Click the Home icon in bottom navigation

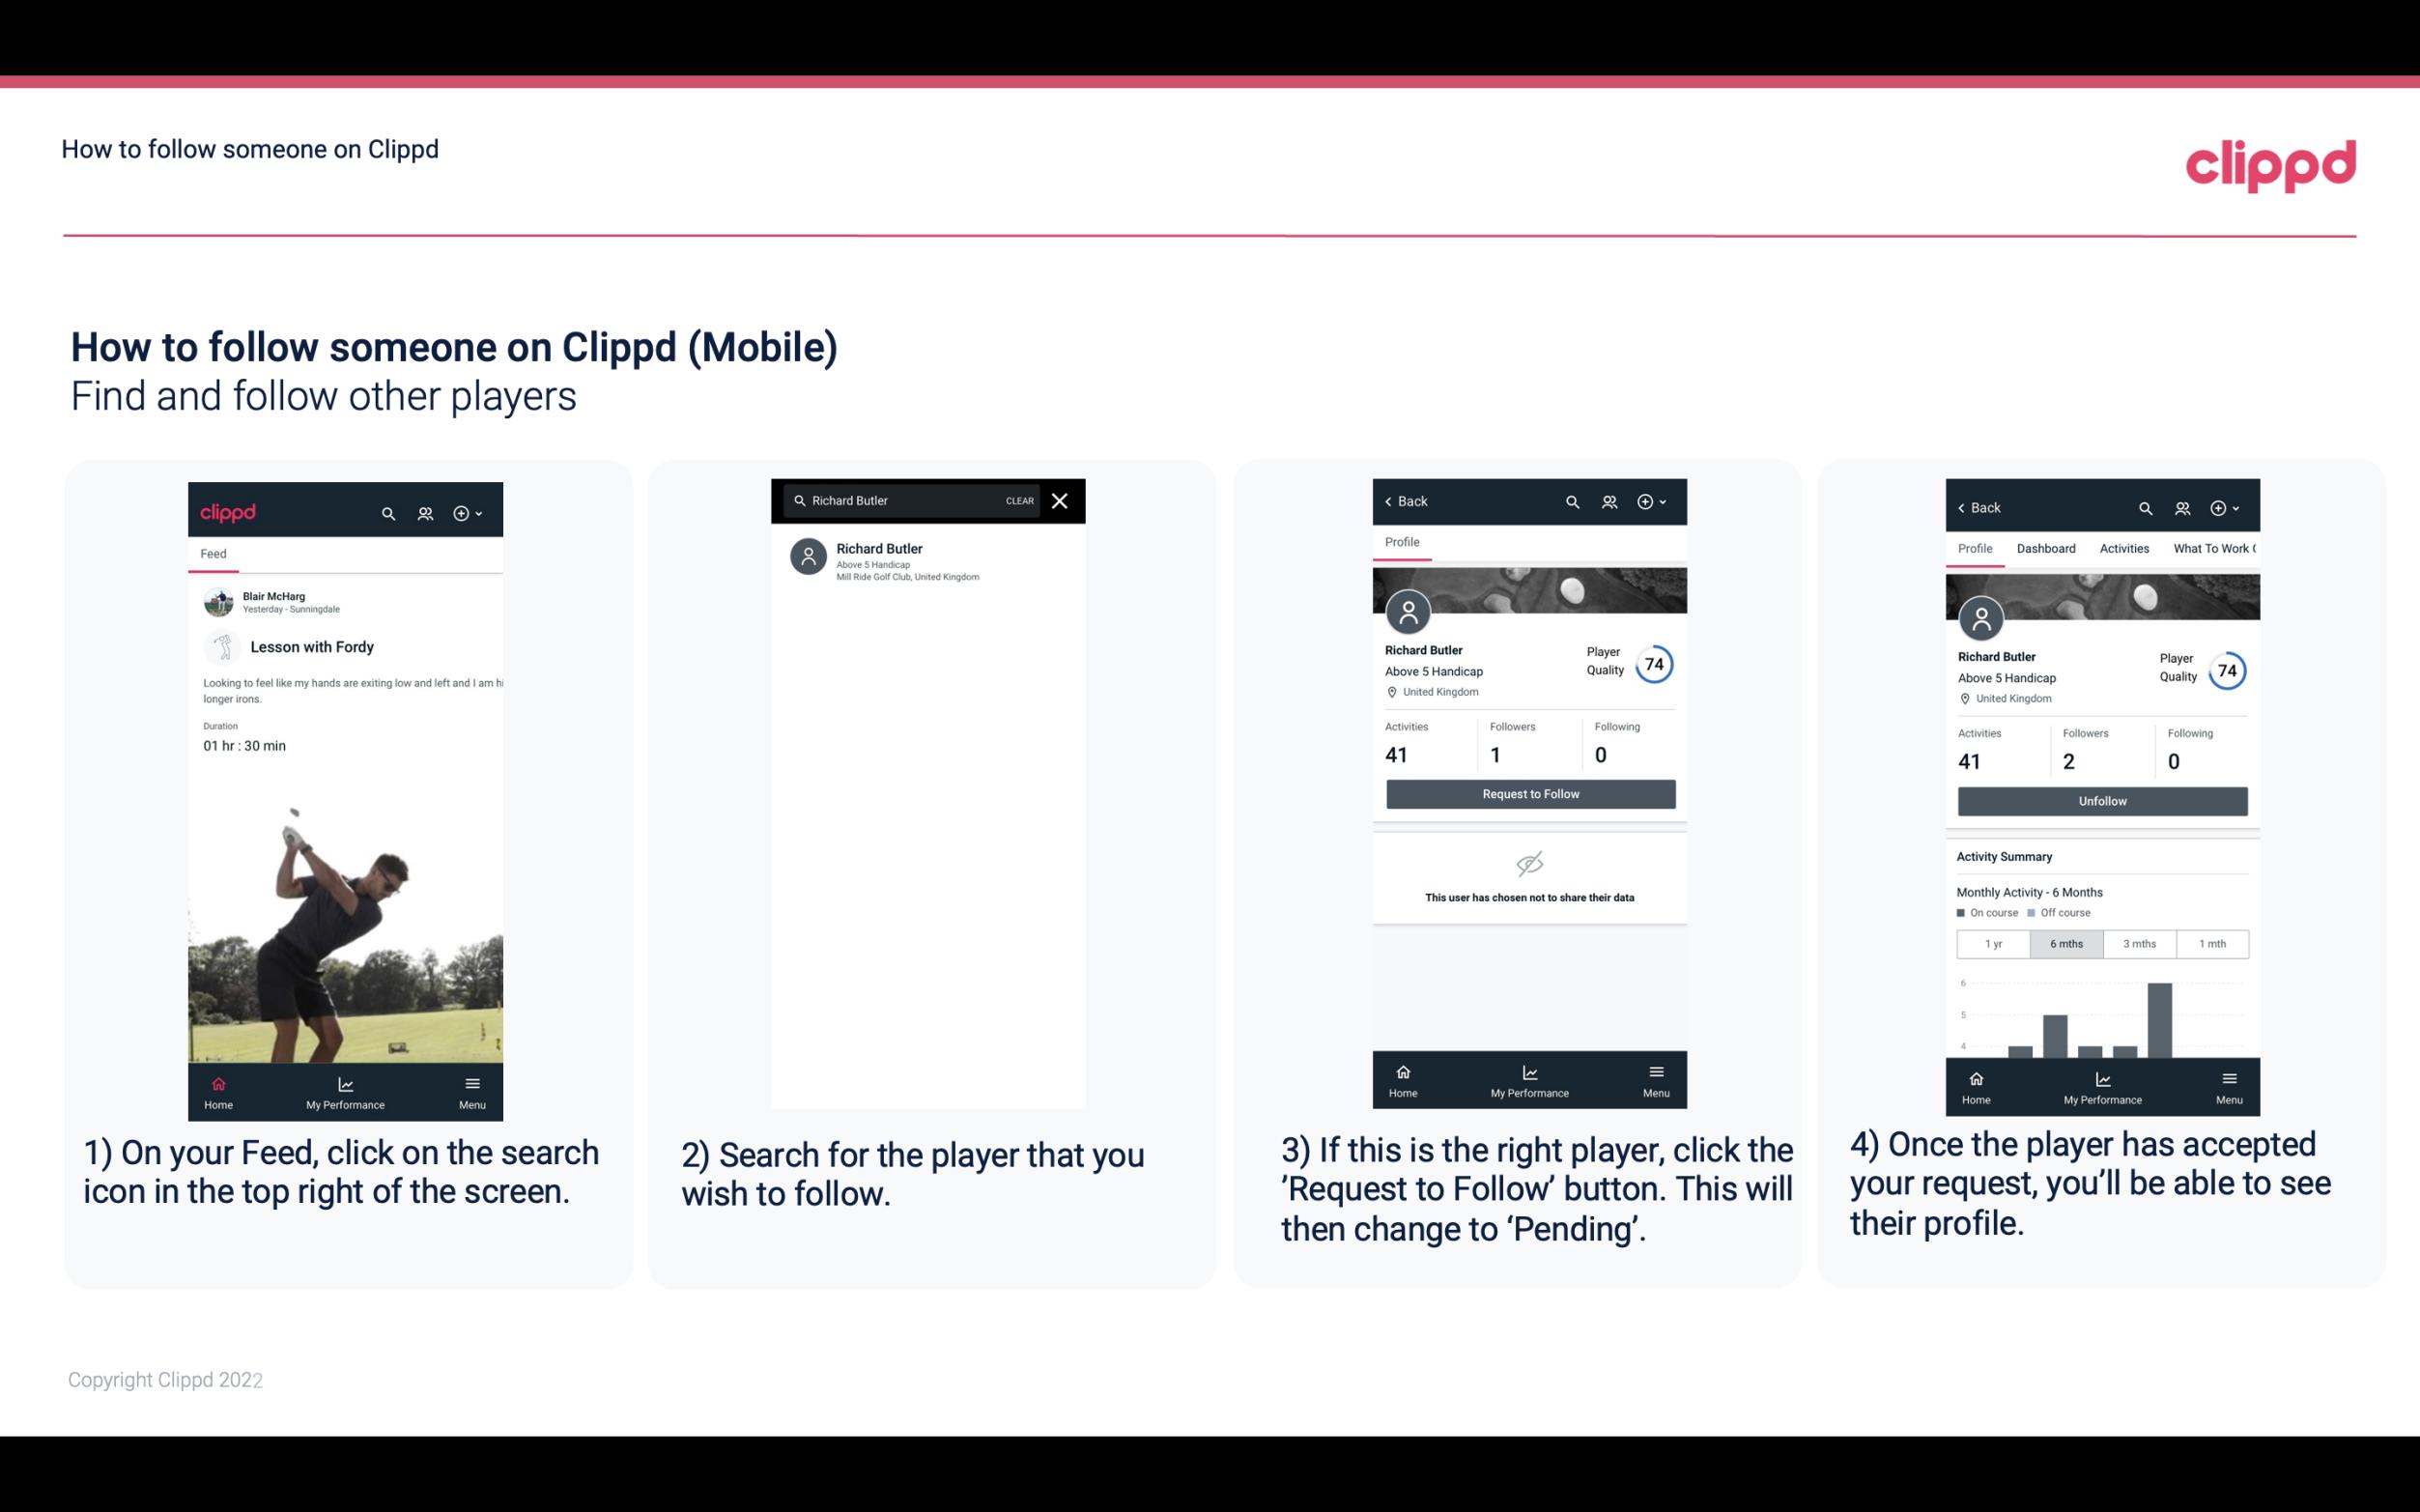(217, 1080)
